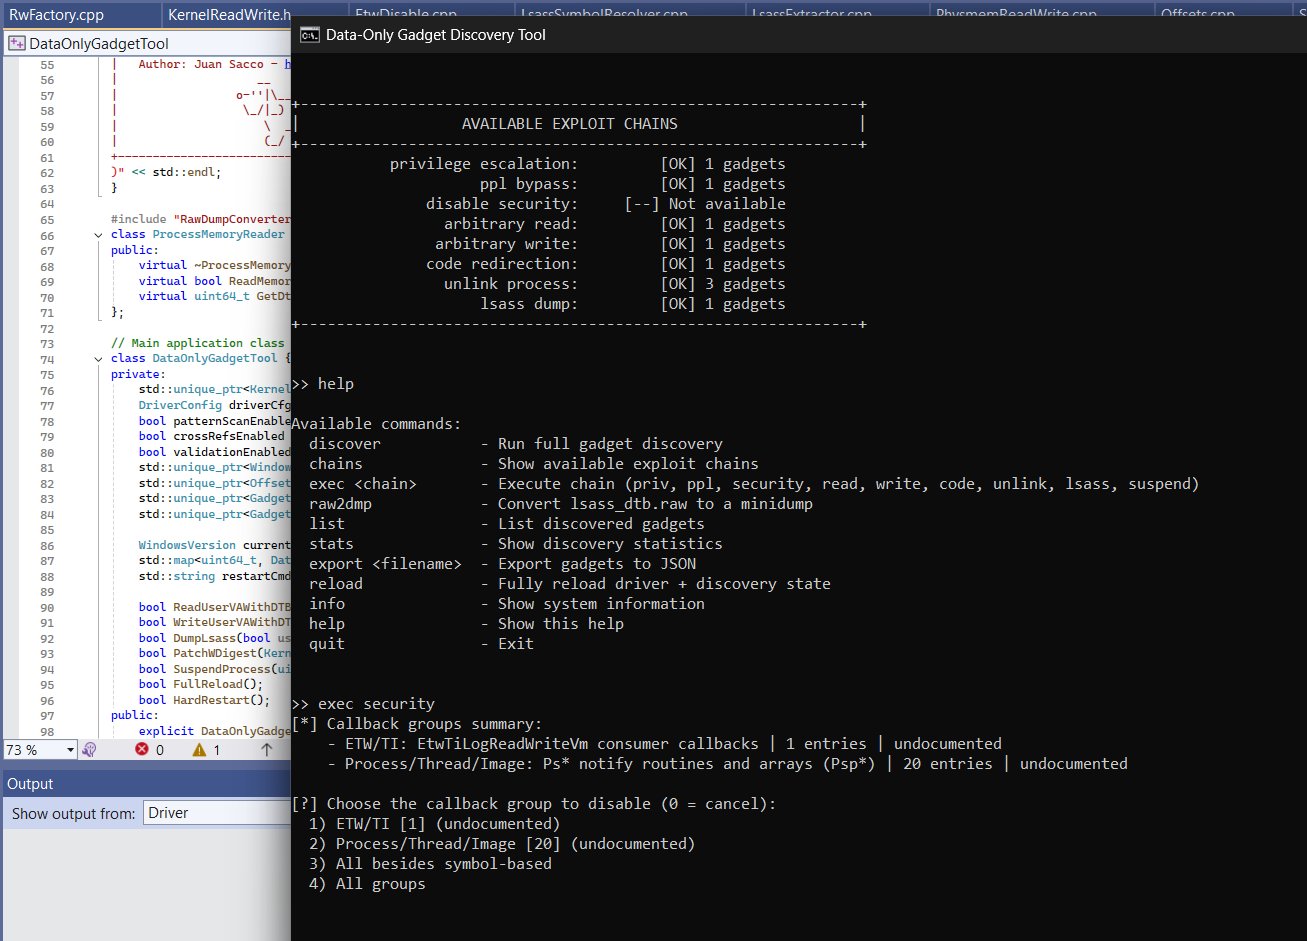Click the red error count icon
Screen dimensions: 1307x941
[x=142, y=749]
